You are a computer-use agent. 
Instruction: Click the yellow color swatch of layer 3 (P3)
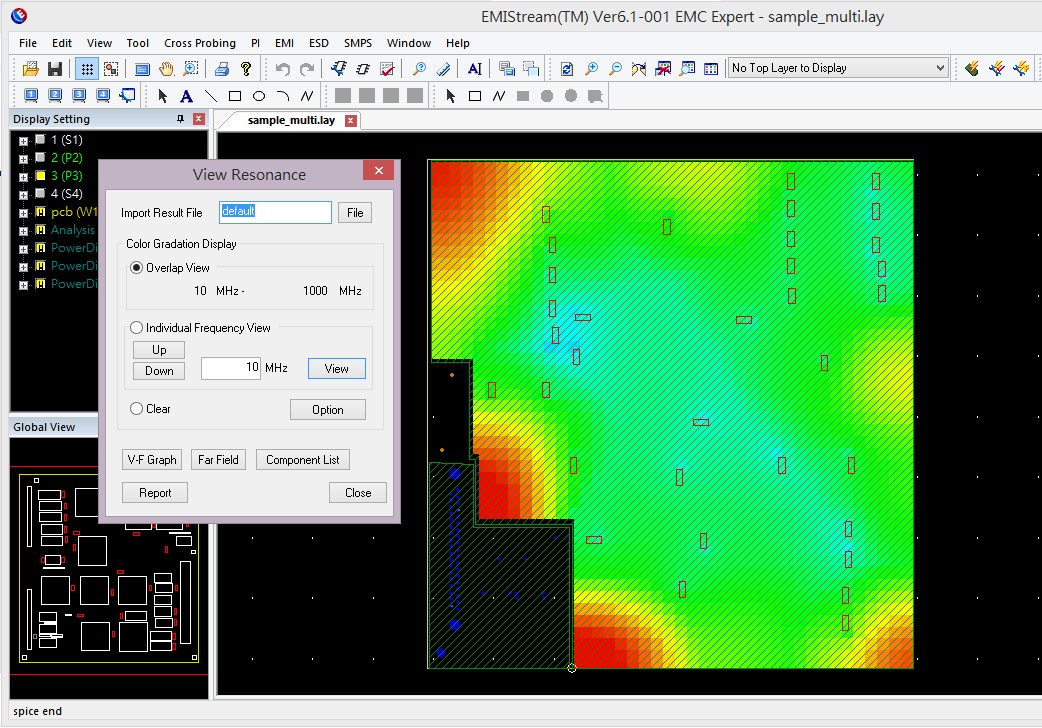coord(40,175)
